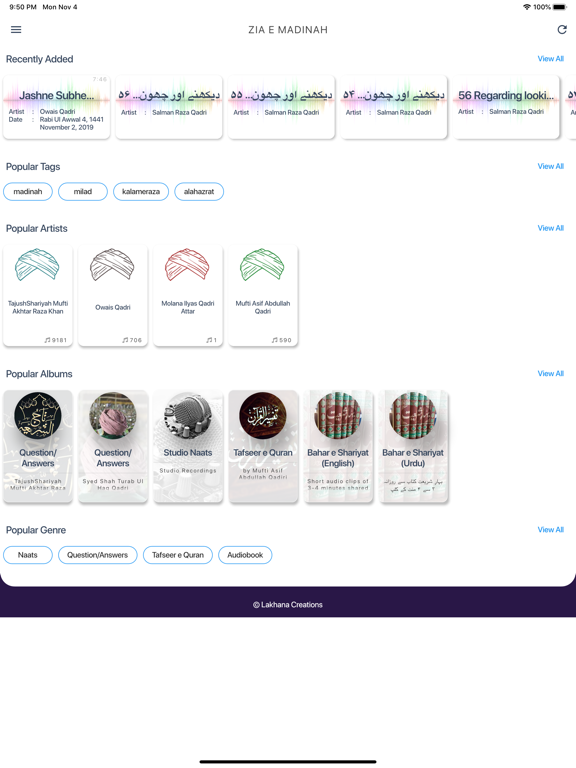This screenshot has width=576, height=768.
Task: View all Popular Albums
Action: [551, 374]
